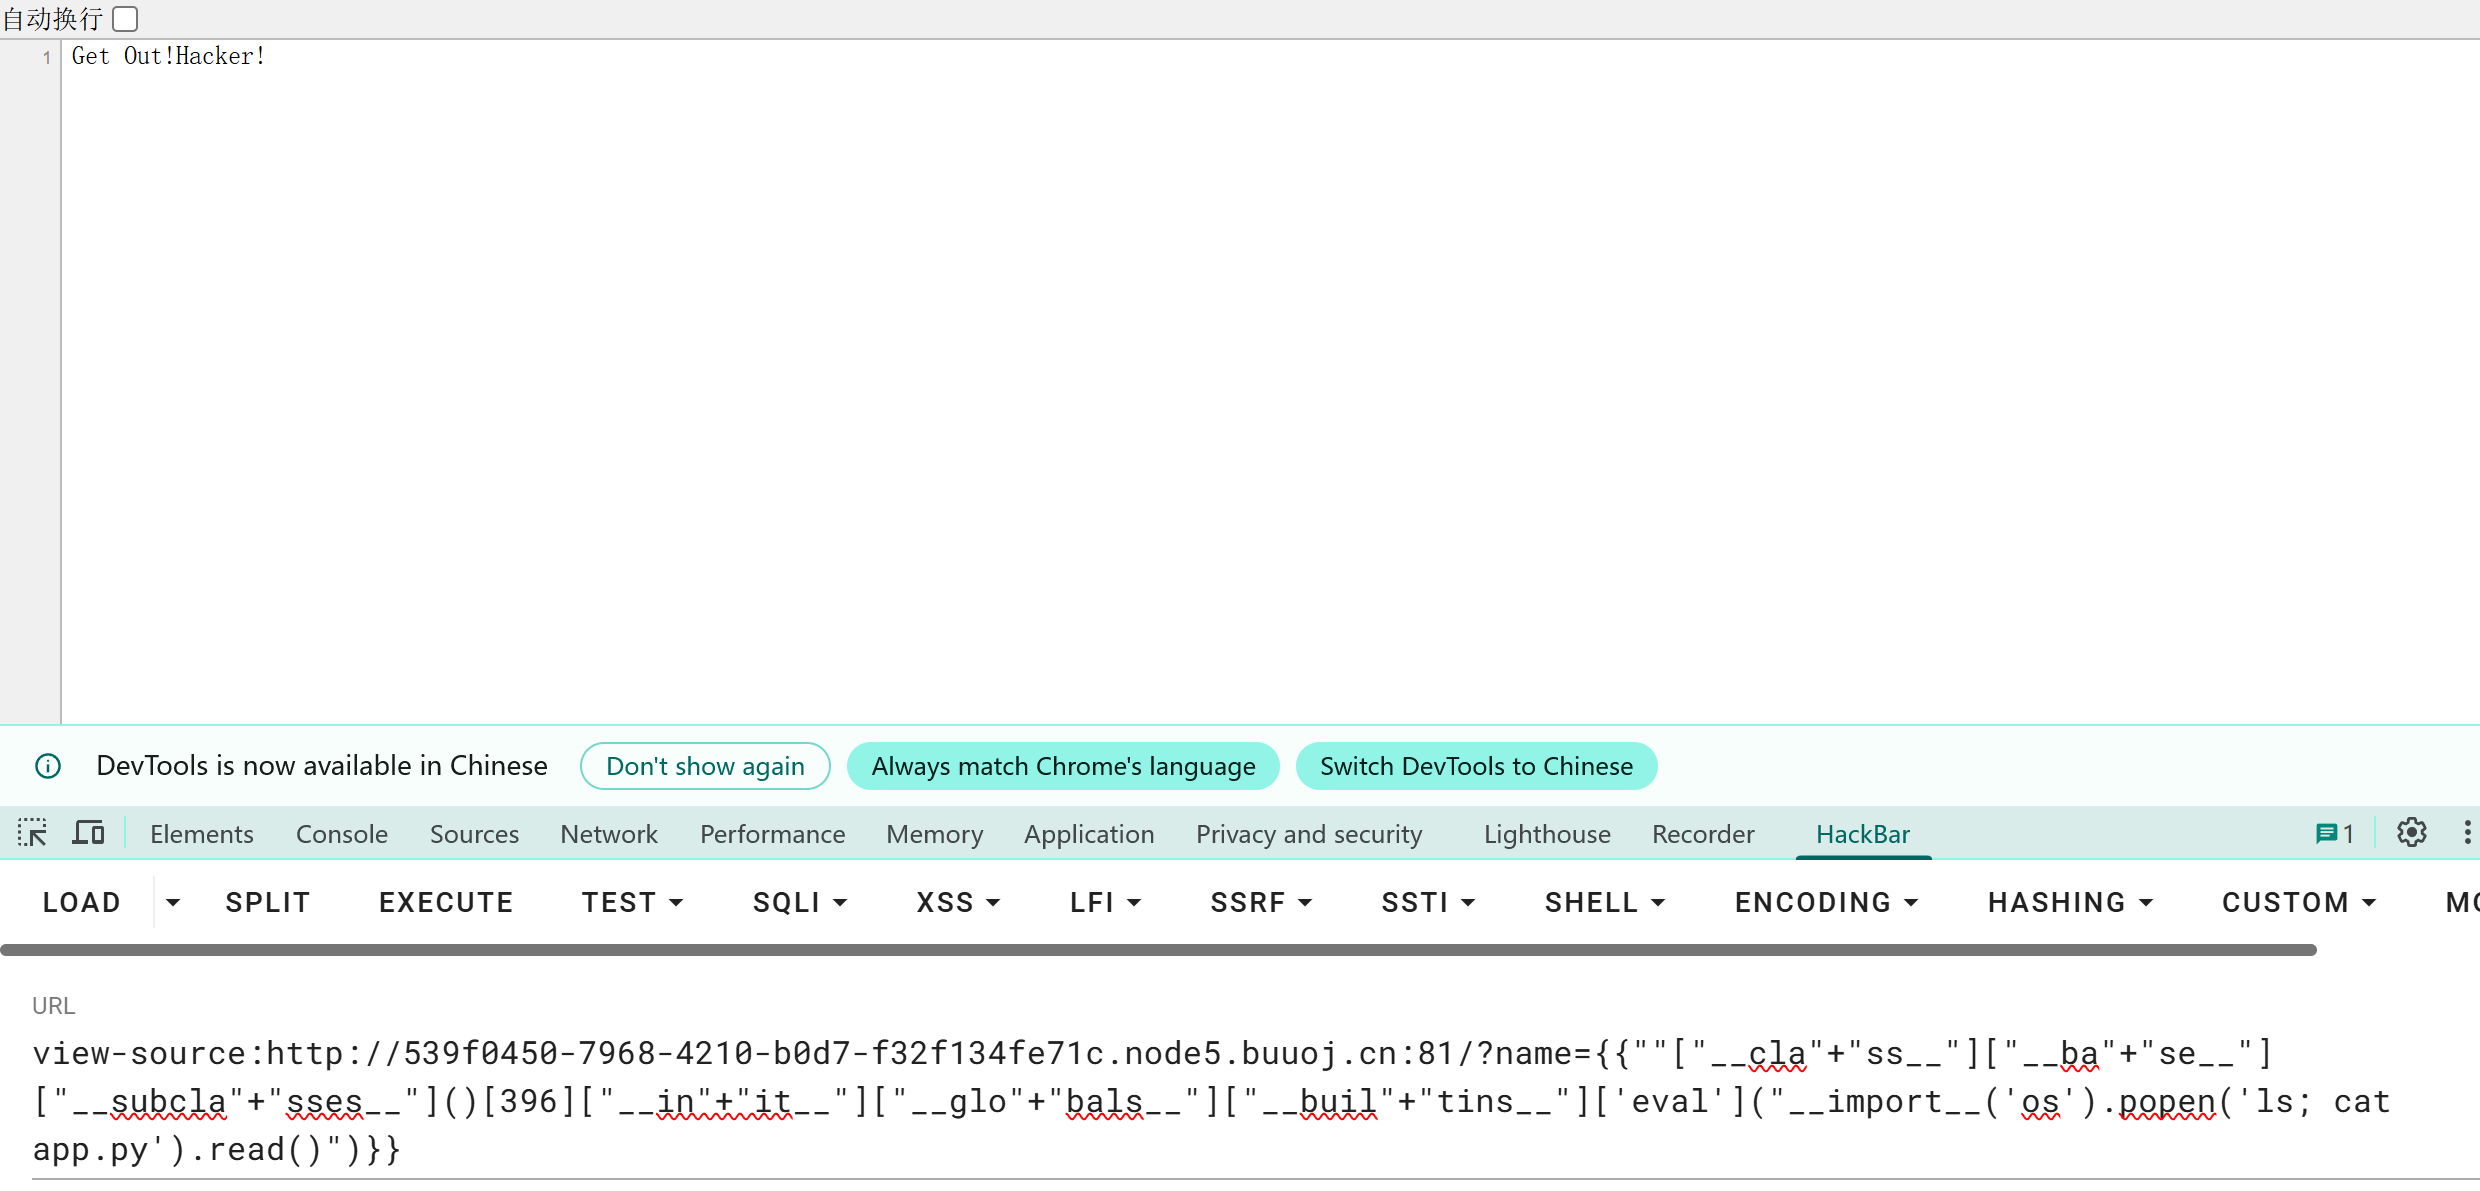
Task: Open the DevTools three-dot menu
Action: coord(2466,833)
